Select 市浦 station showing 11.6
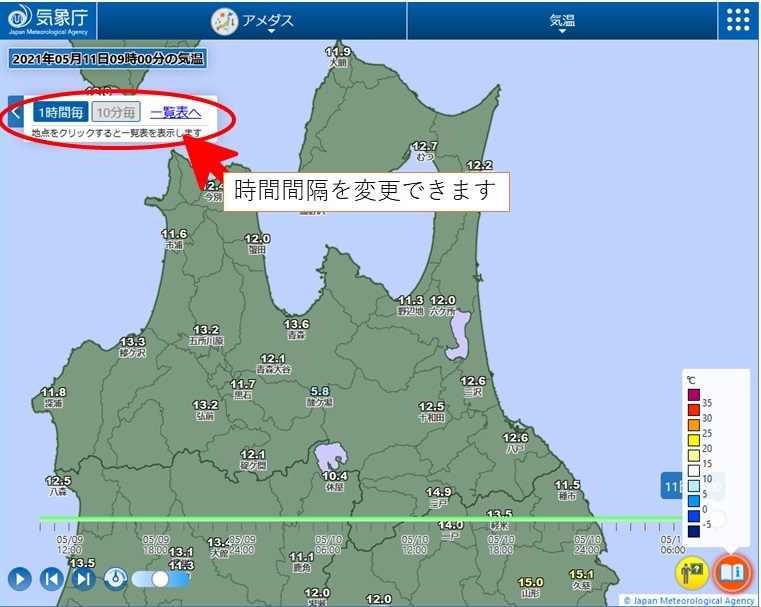The height and width of the screenshot is (607, 761). (174, 240)
